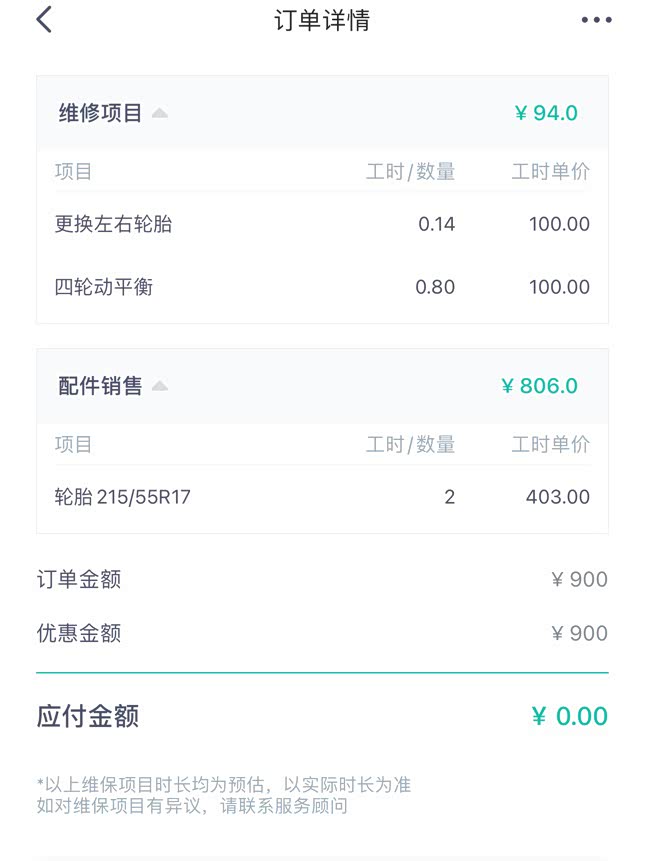Go back using the left arrow

click(x=44, y=20)
